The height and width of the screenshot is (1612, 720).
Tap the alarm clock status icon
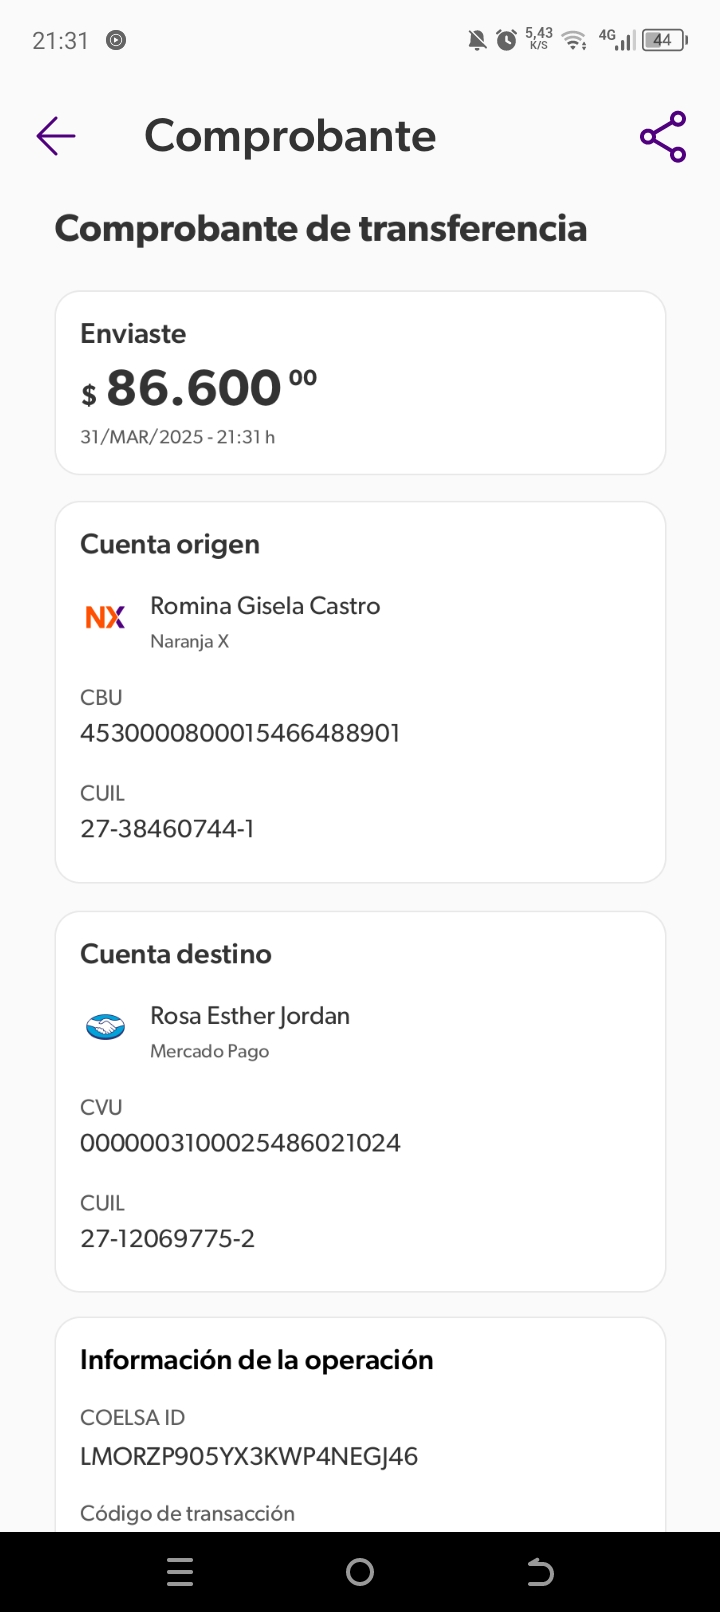507,40
